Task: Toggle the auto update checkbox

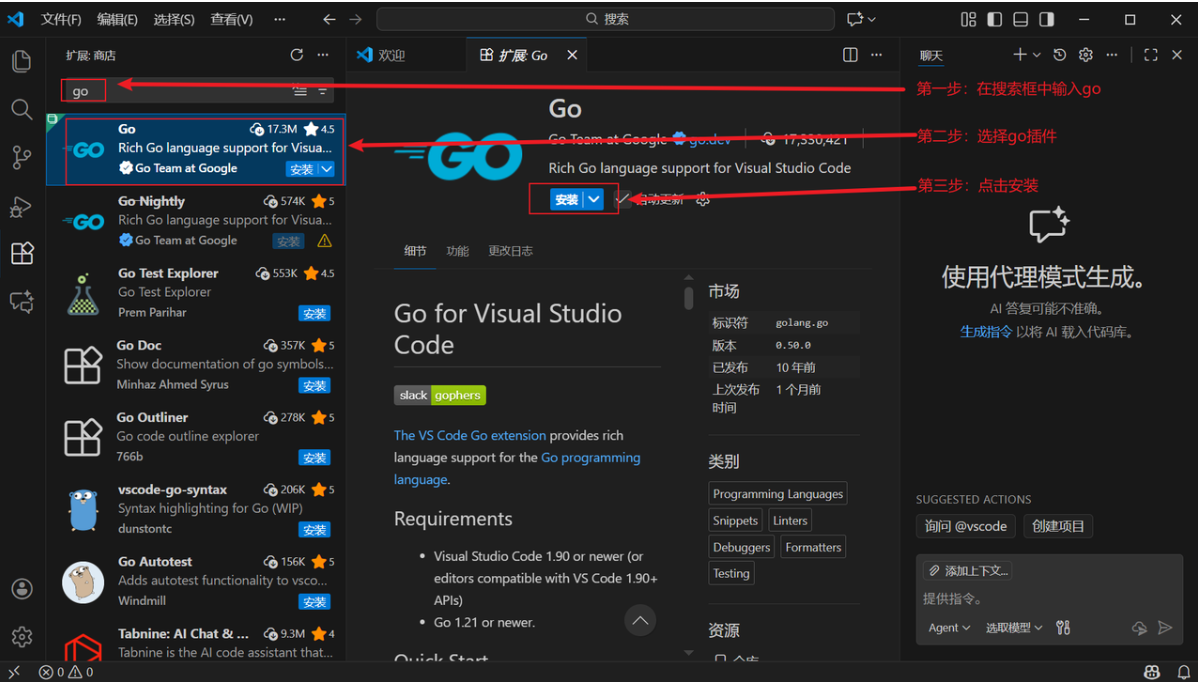Action: tap(623, 199)
